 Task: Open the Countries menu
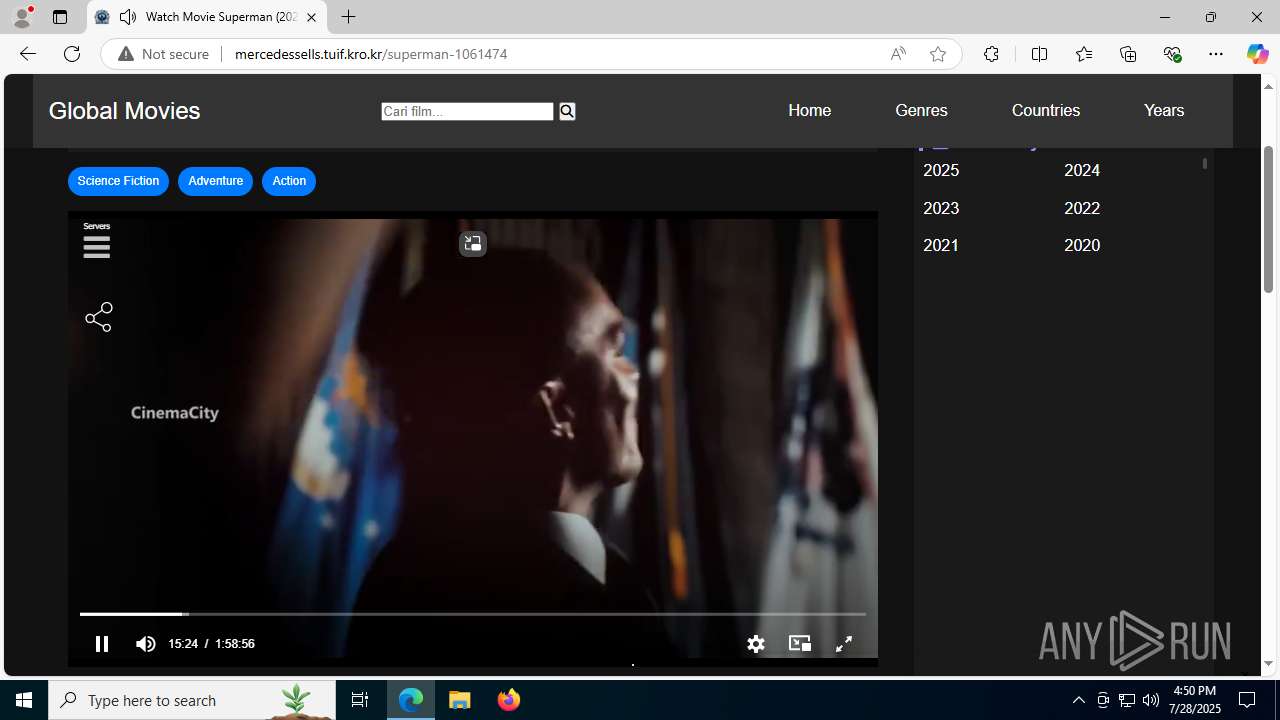click(x=1046, y=110)
